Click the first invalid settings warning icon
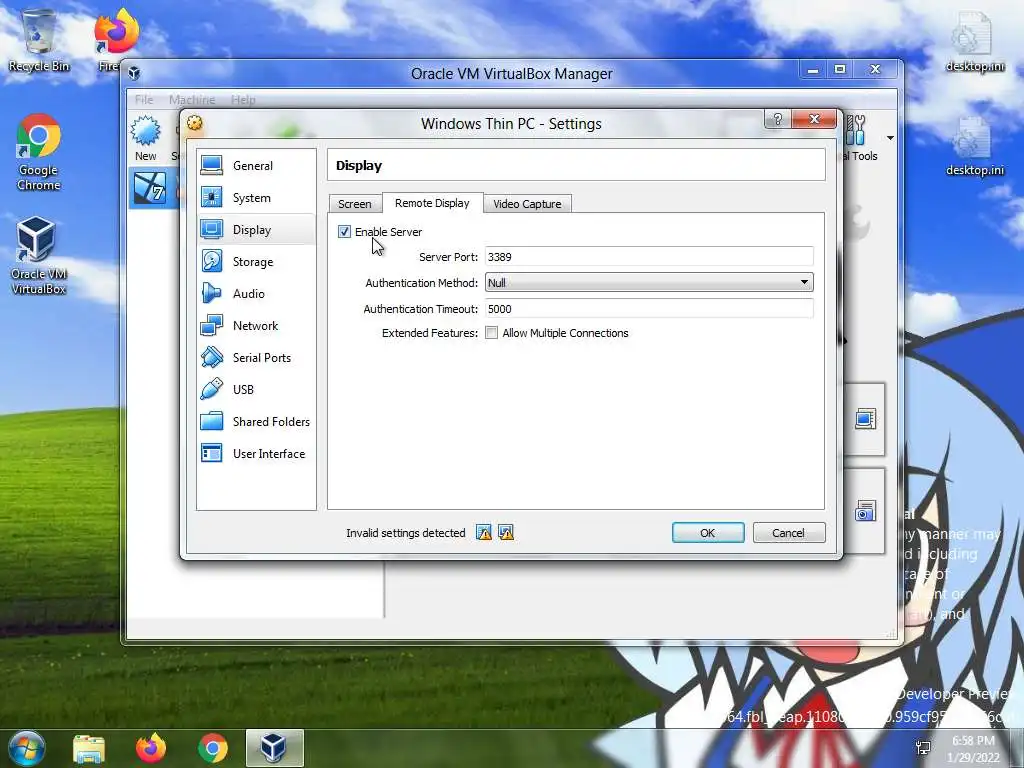Viewport: 1024px width, 768px height. tap(484, 533)
